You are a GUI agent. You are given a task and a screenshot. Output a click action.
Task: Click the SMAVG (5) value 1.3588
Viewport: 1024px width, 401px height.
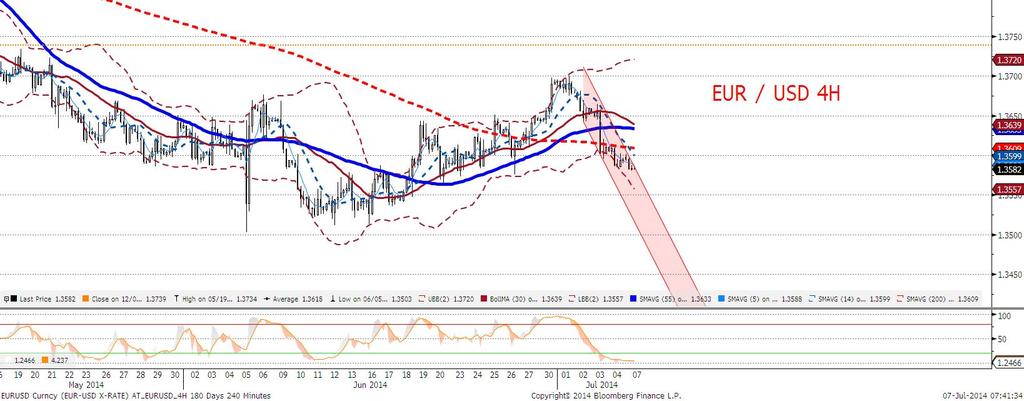click(792, 299)
